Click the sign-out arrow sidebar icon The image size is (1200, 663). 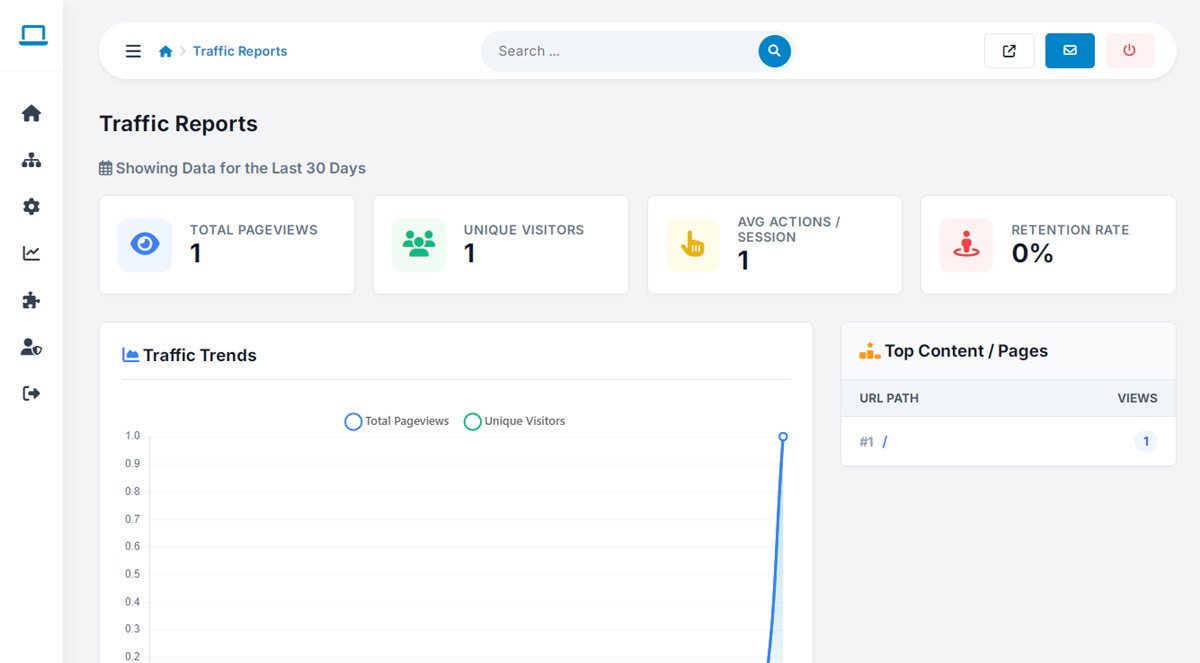(32, 393)
